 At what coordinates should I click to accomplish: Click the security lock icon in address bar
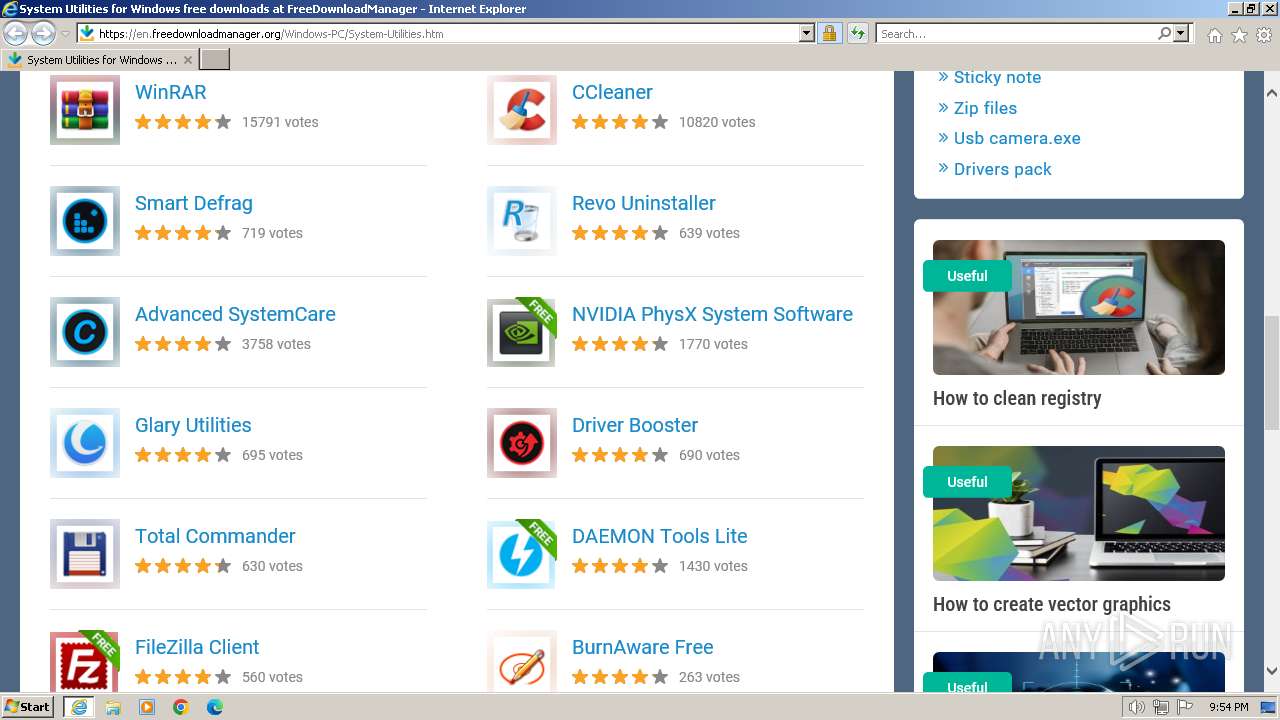click(x=829, y=33)
